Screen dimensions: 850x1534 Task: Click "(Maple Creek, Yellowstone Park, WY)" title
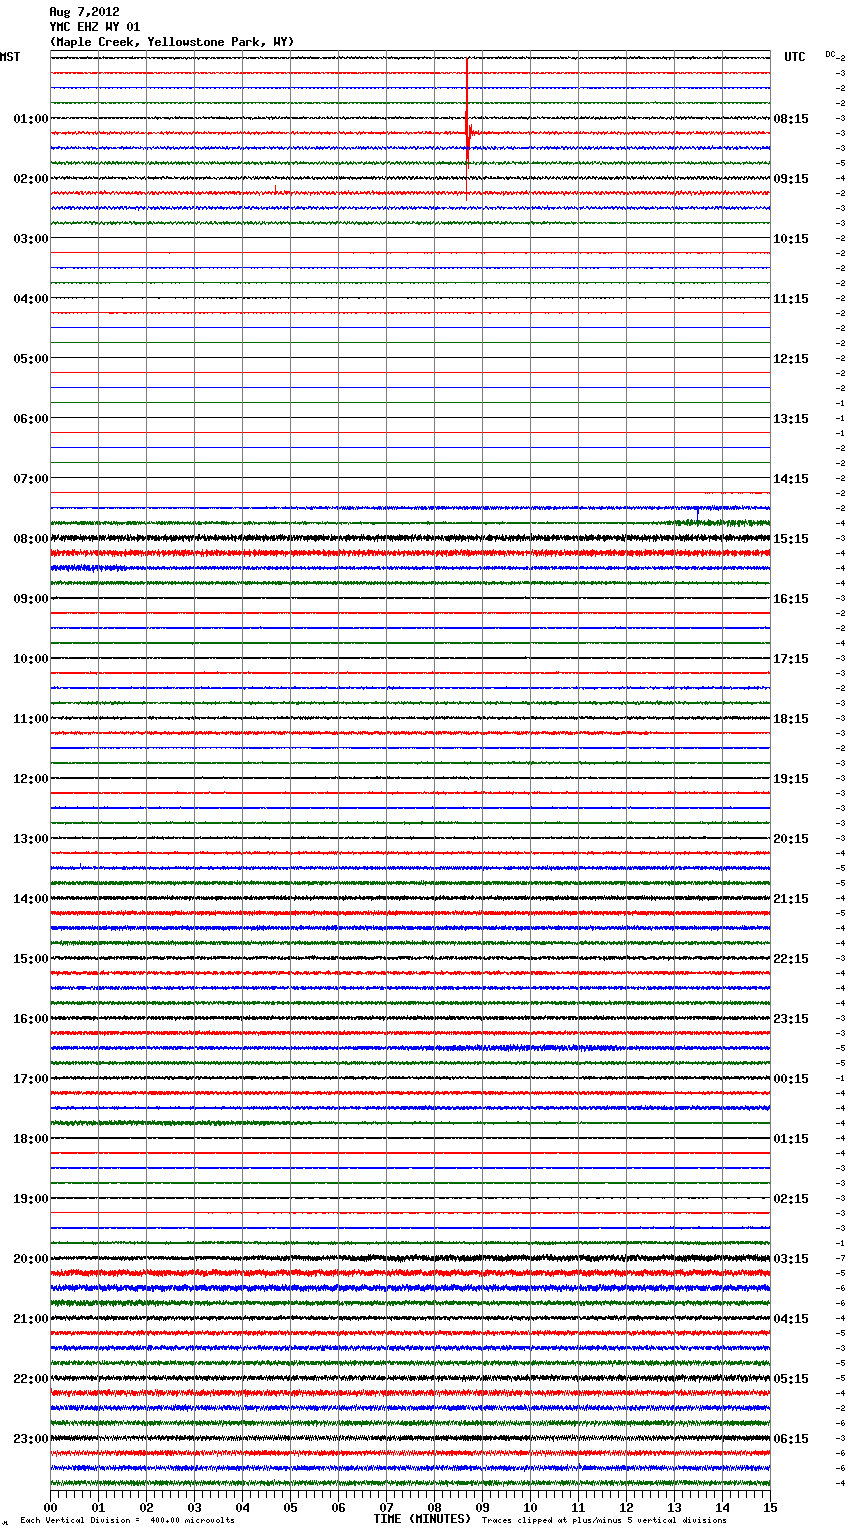(x=172, y=42)
